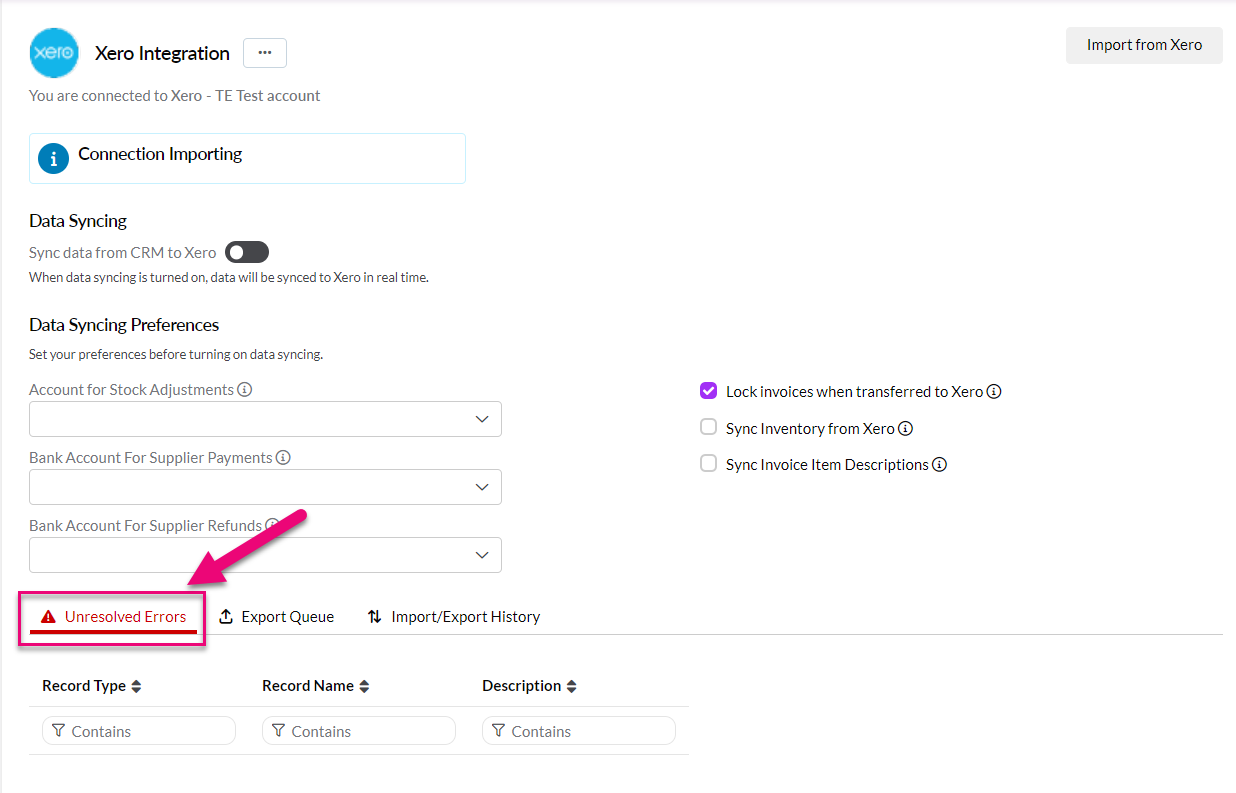This screenshot has height=793, width=1236.
Task: Click the Connection Importing info icon
Action: [x=53, y=158]
